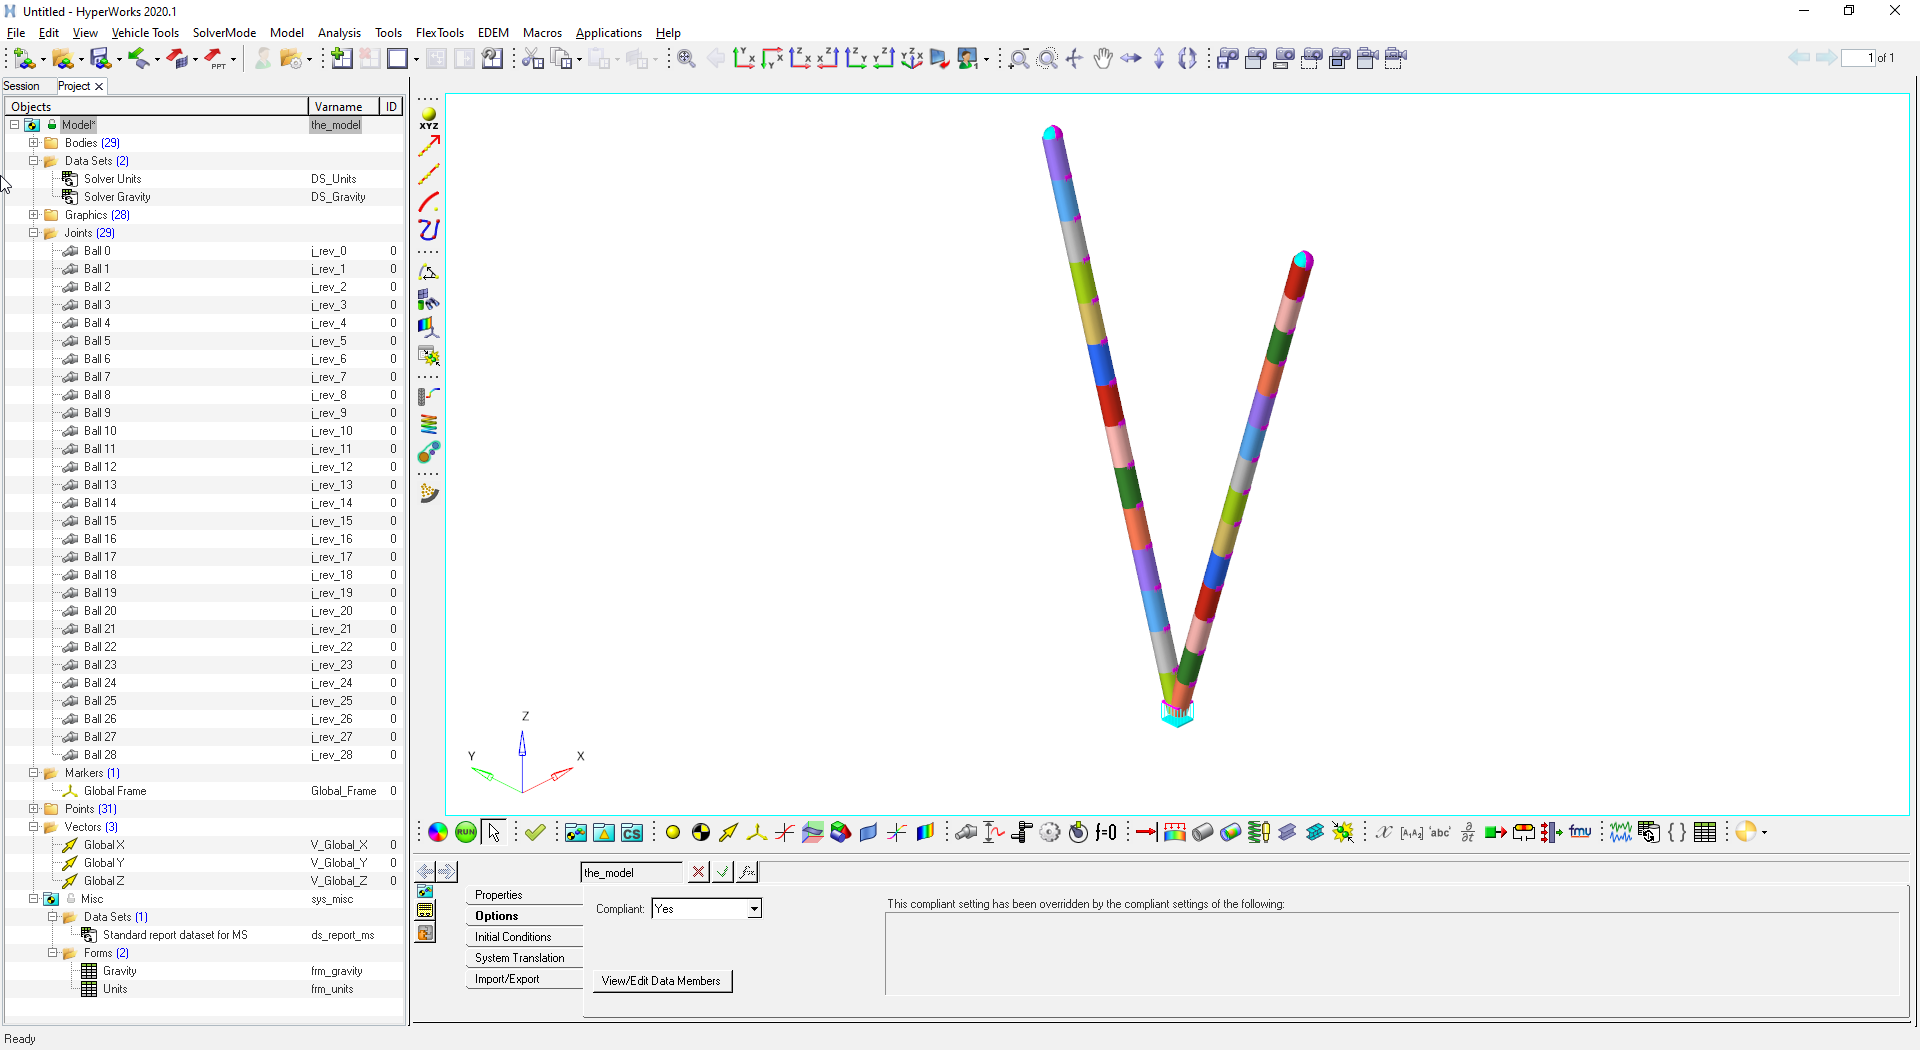Screen dimensions: 1920x1050
Task: Click the fx expression builder button
Action: tap(747, 872)
